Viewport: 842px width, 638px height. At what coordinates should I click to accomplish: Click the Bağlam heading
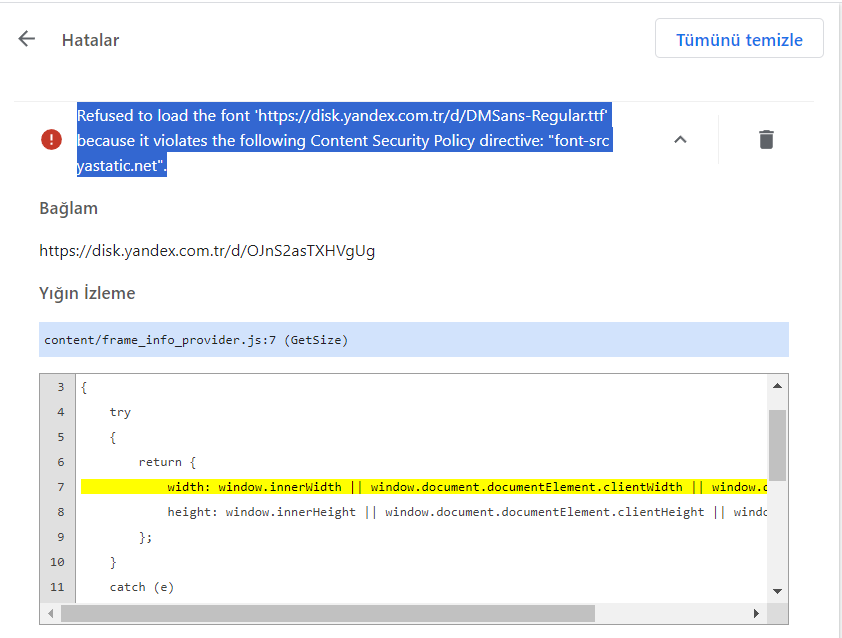tap(68, 208)
